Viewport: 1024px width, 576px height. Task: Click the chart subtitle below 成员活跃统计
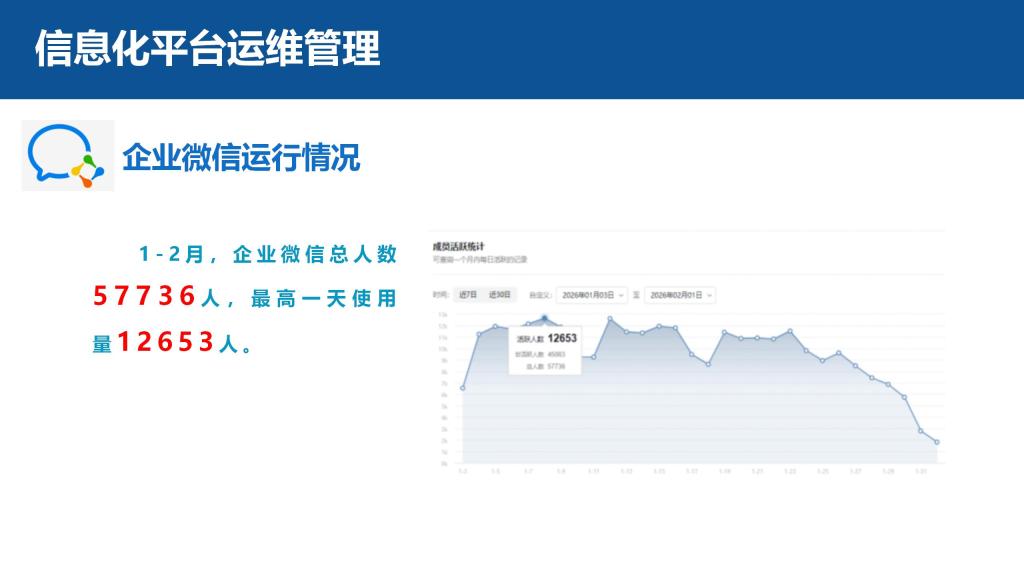tap(479, 260)
